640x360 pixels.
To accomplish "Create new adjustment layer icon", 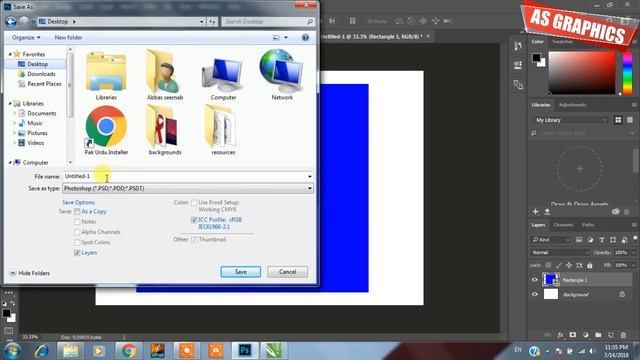I will coord(586,335).
